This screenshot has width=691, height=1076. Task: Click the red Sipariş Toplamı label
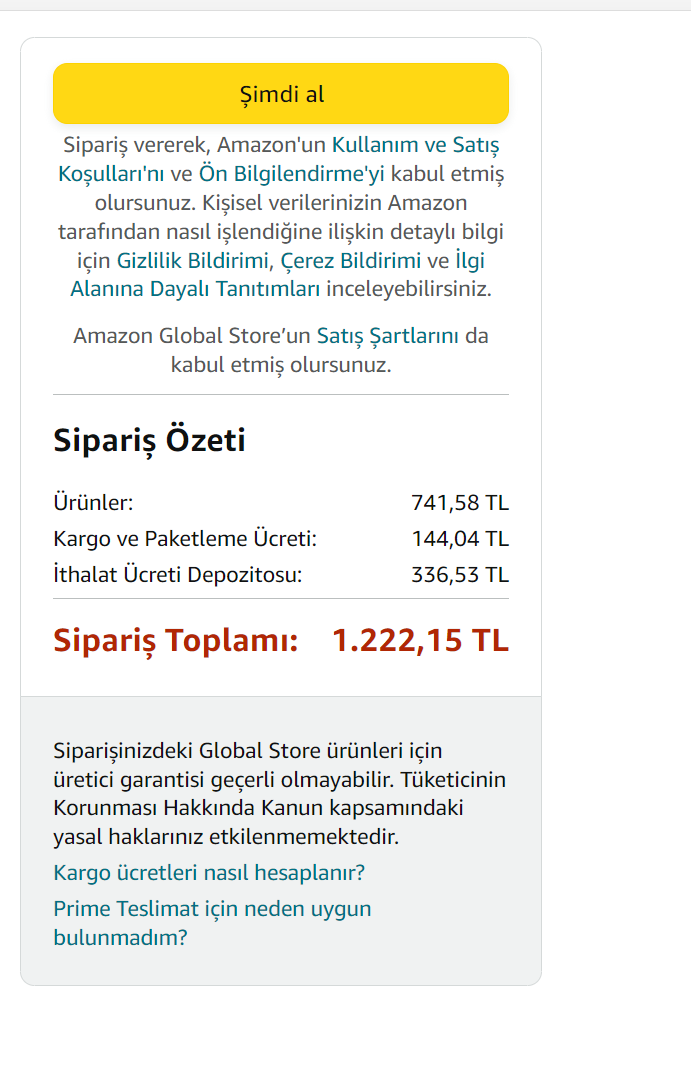click(176, 641)
